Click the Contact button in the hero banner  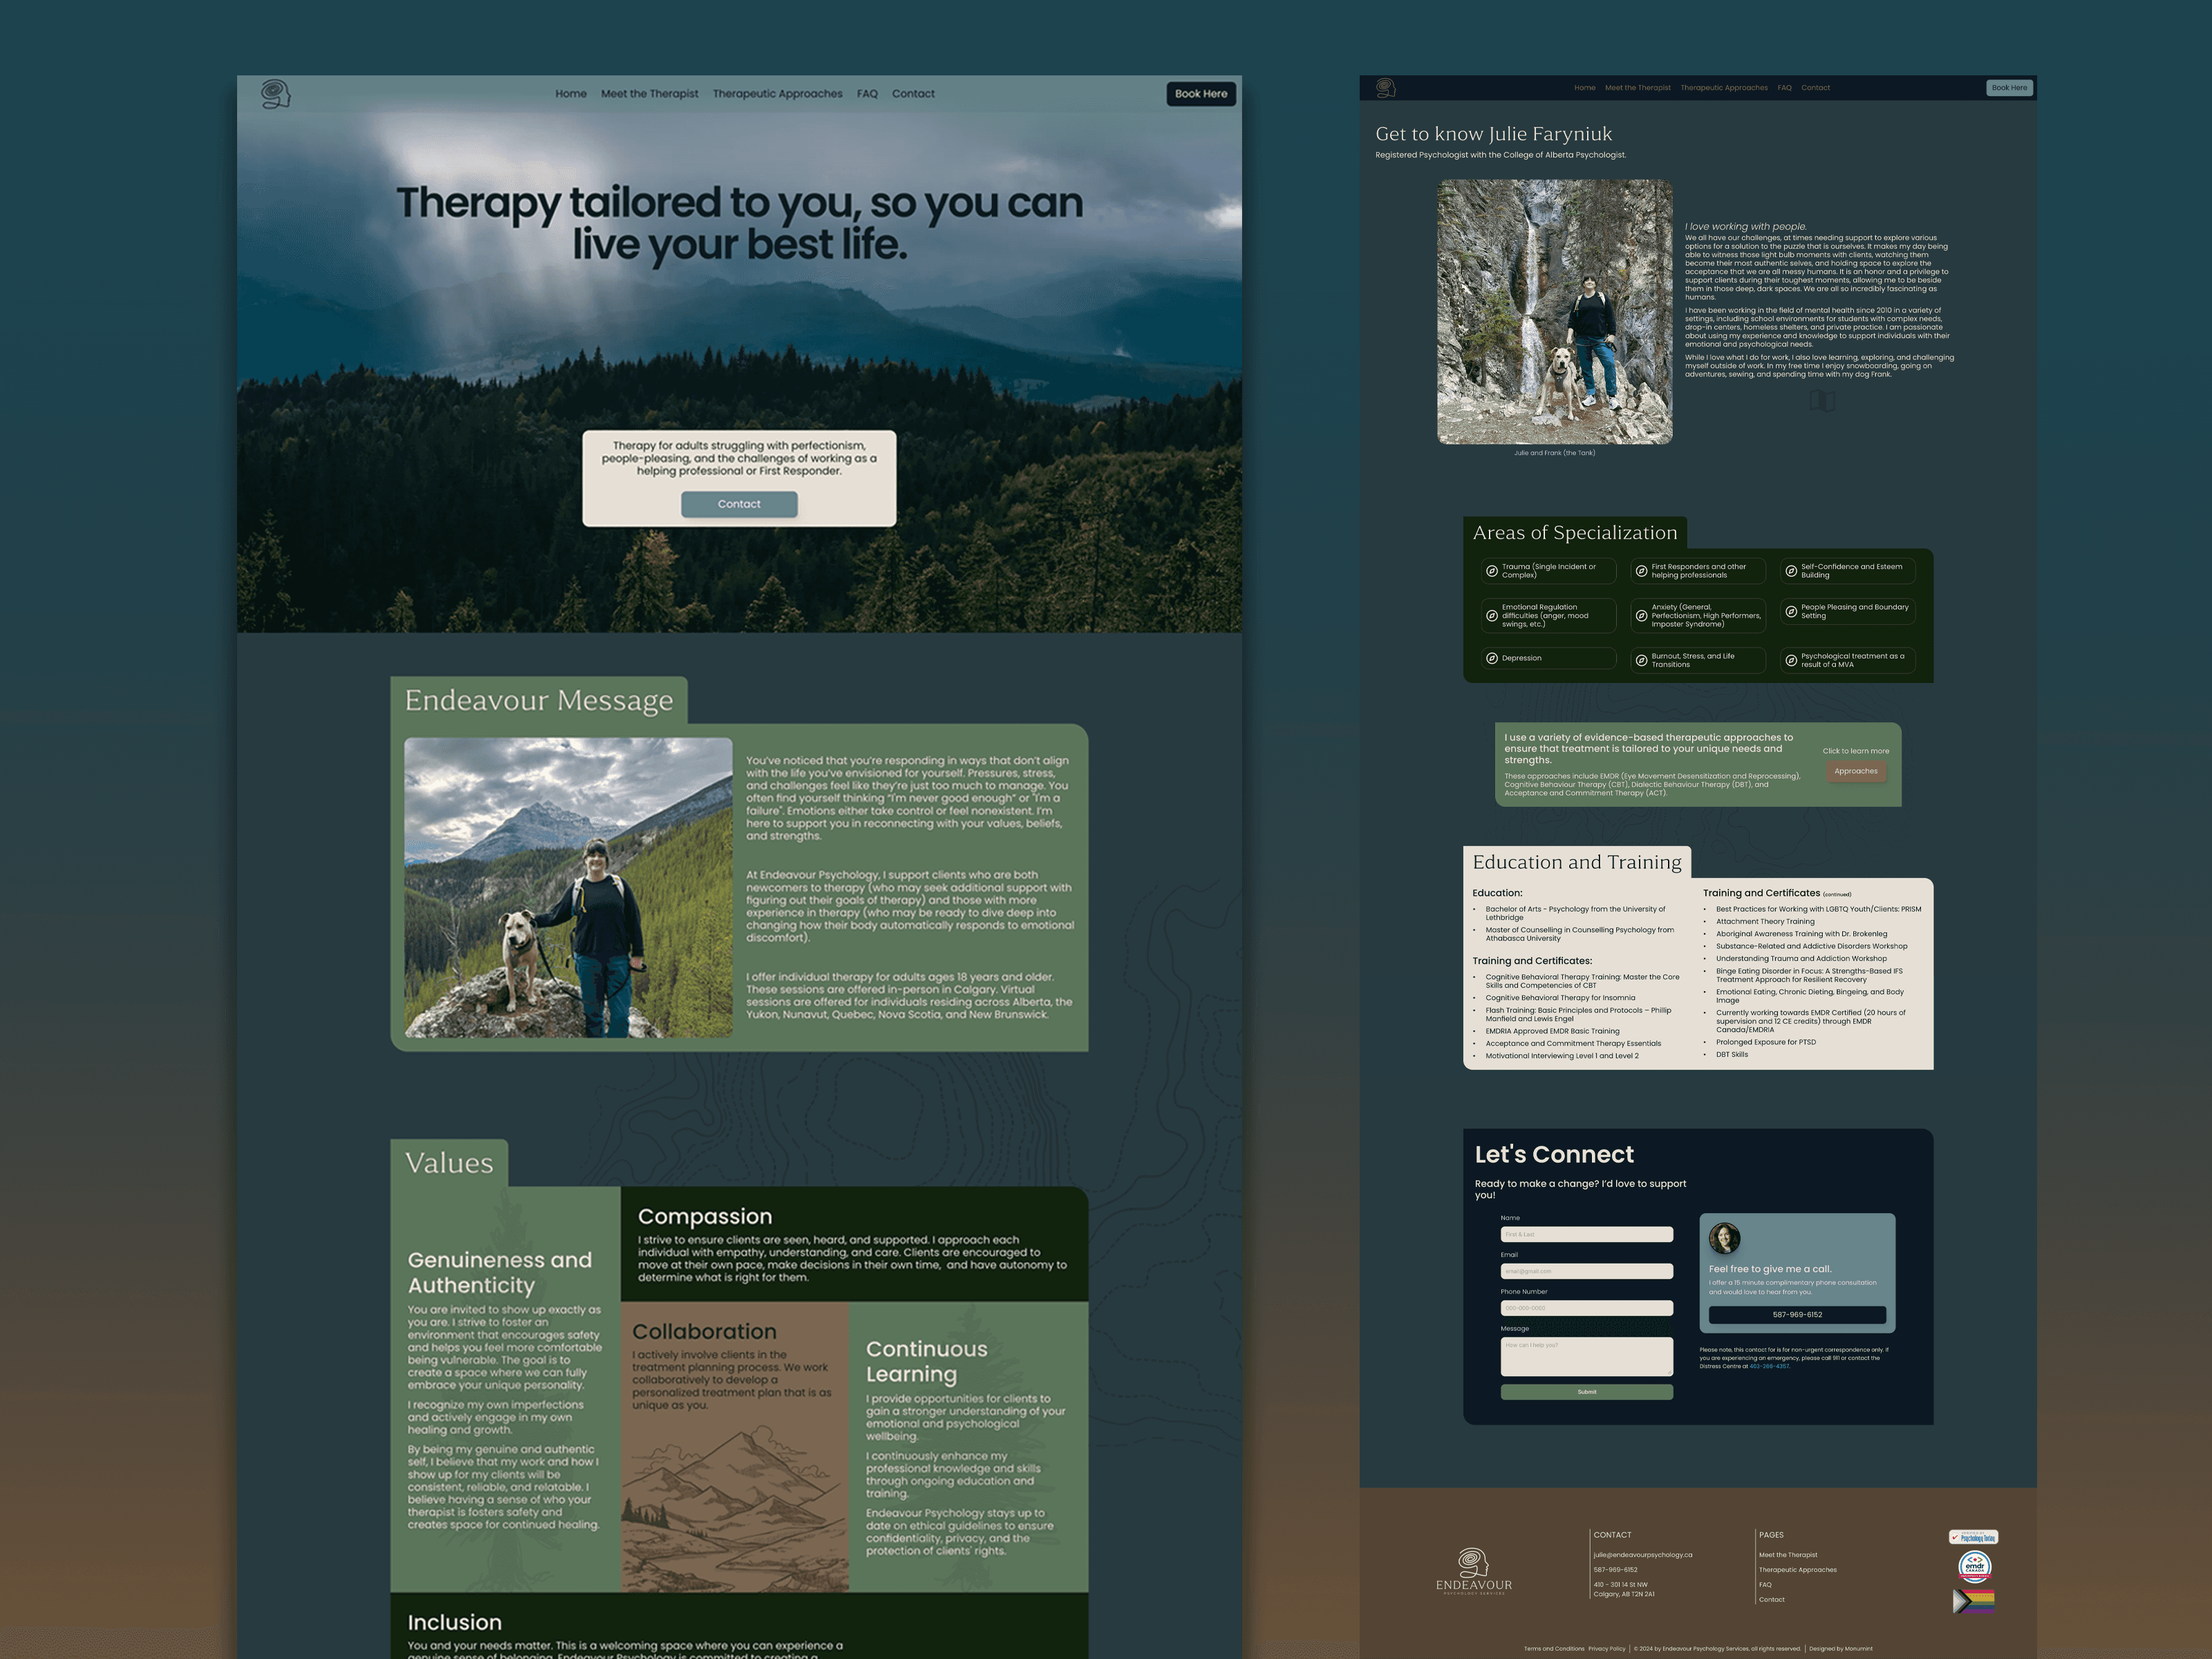pyautogui.click(x=740, y=504)
